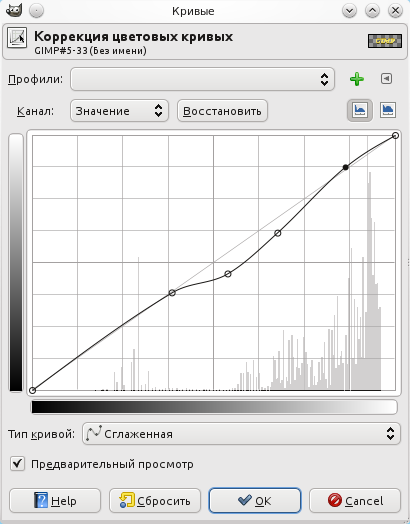
Task: Open the small arrow profiles menu button
Action: pos(386,79)
